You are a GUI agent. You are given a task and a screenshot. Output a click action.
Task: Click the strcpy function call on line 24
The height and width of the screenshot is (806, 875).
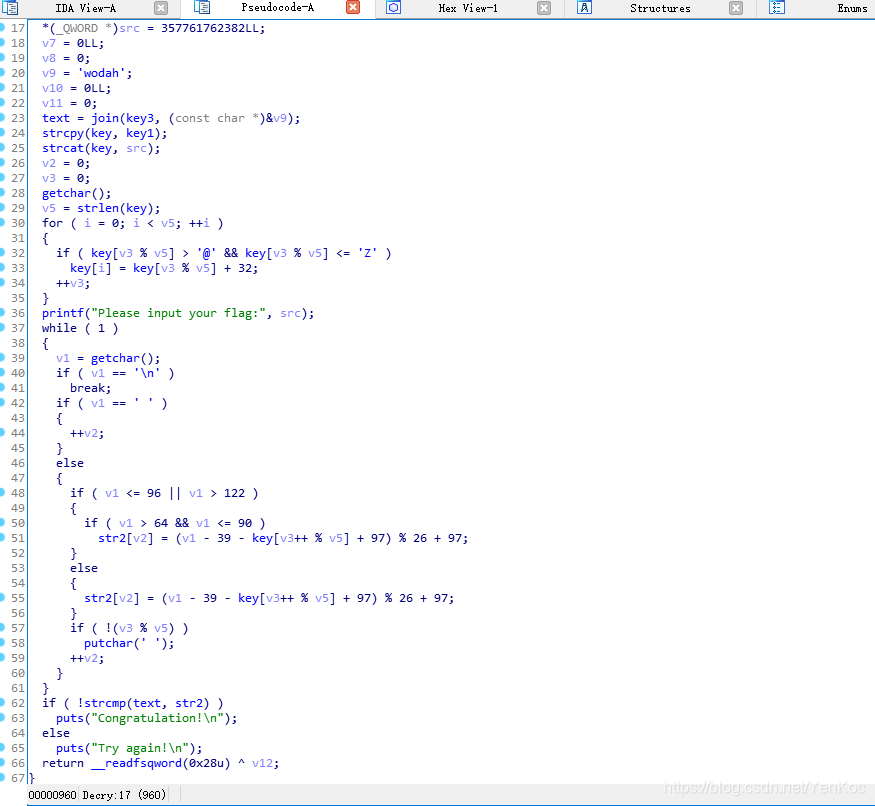pos(62,133)
